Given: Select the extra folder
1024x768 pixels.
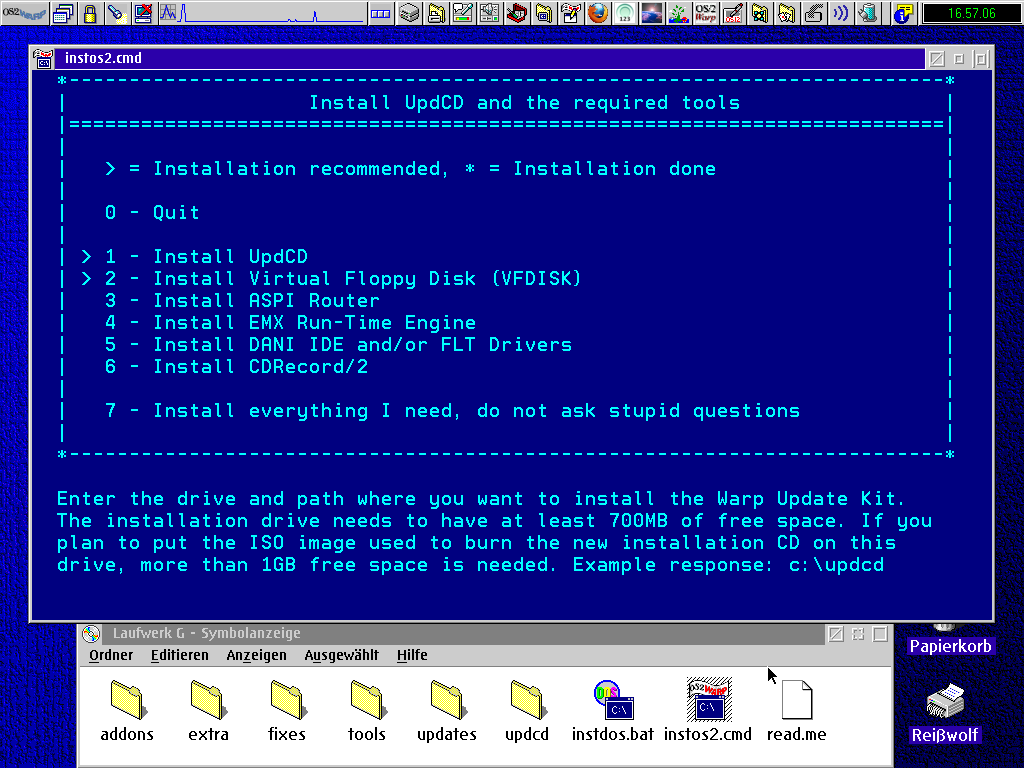Looking at the screenshot, I should [208, 711].
